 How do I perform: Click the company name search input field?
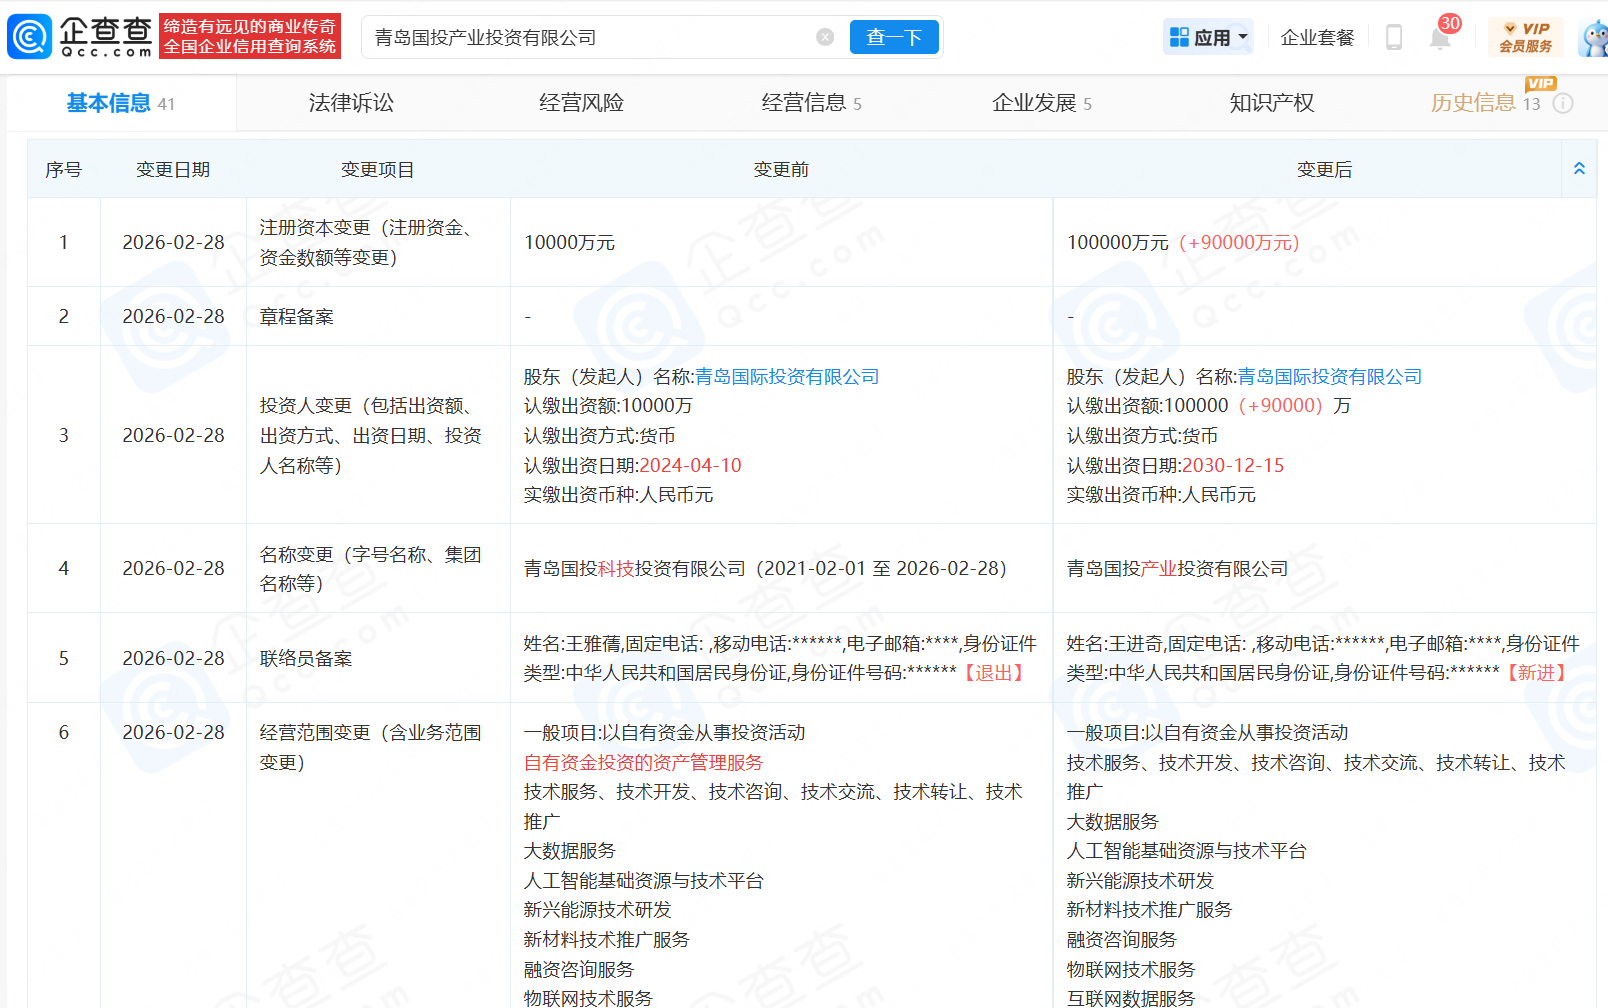590,38
